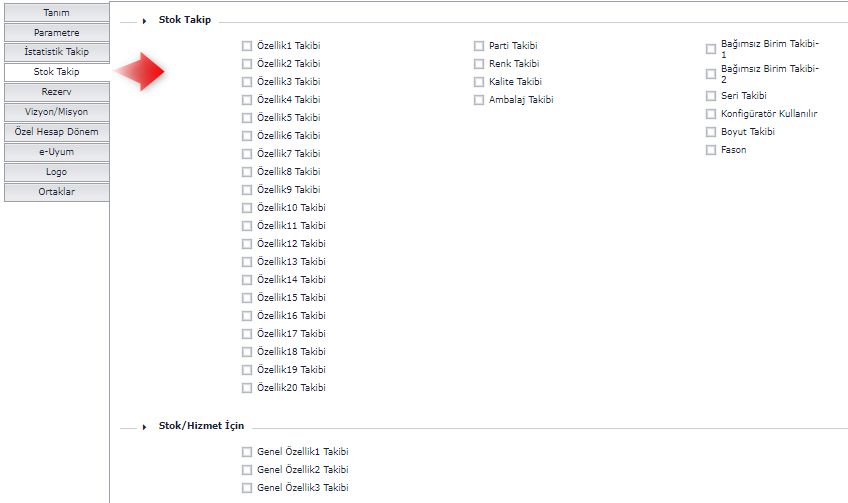Check the Parti Takibi option

[x=479, y=46]
